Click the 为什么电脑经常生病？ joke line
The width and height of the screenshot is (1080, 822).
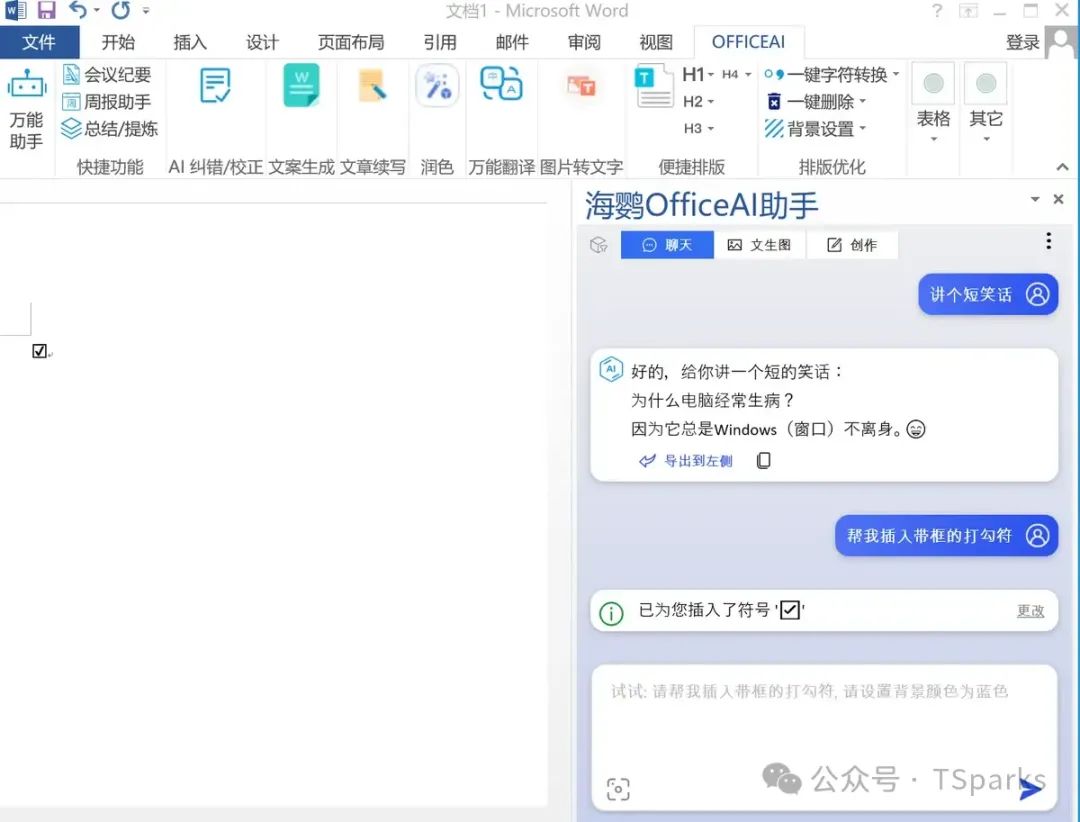[712, 400]
